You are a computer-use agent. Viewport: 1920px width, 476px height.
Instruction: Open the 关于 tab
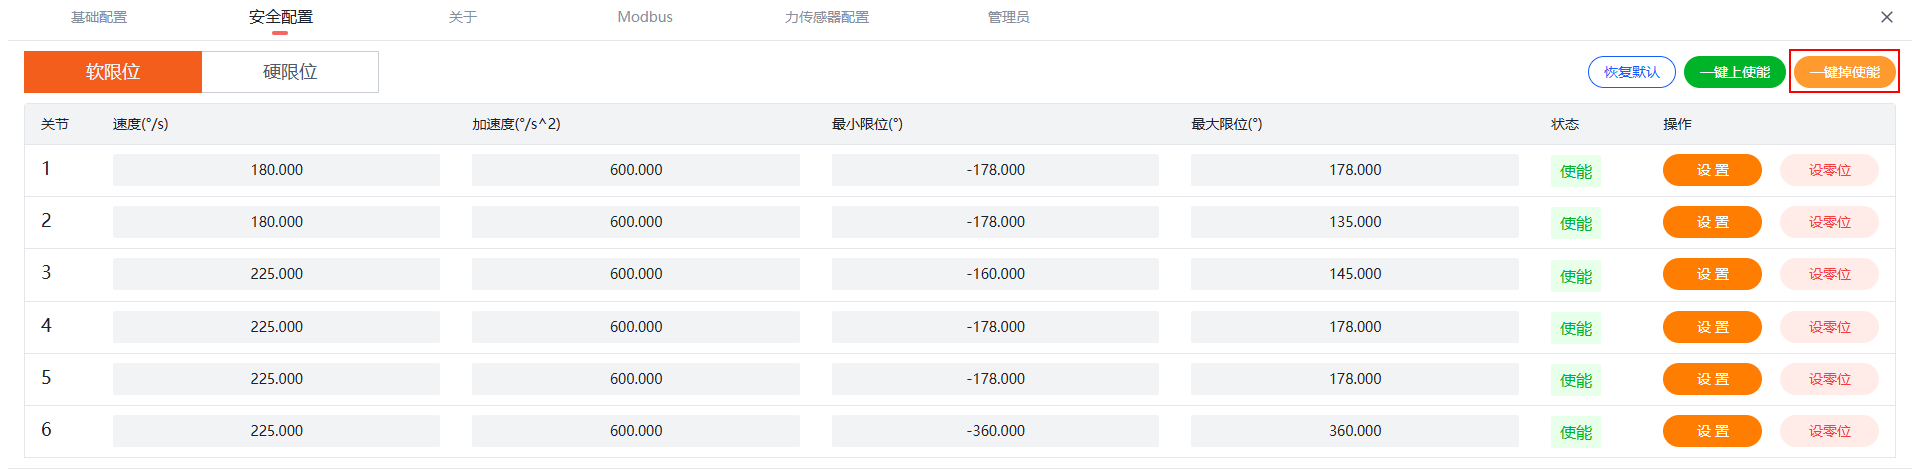point(463,17)
